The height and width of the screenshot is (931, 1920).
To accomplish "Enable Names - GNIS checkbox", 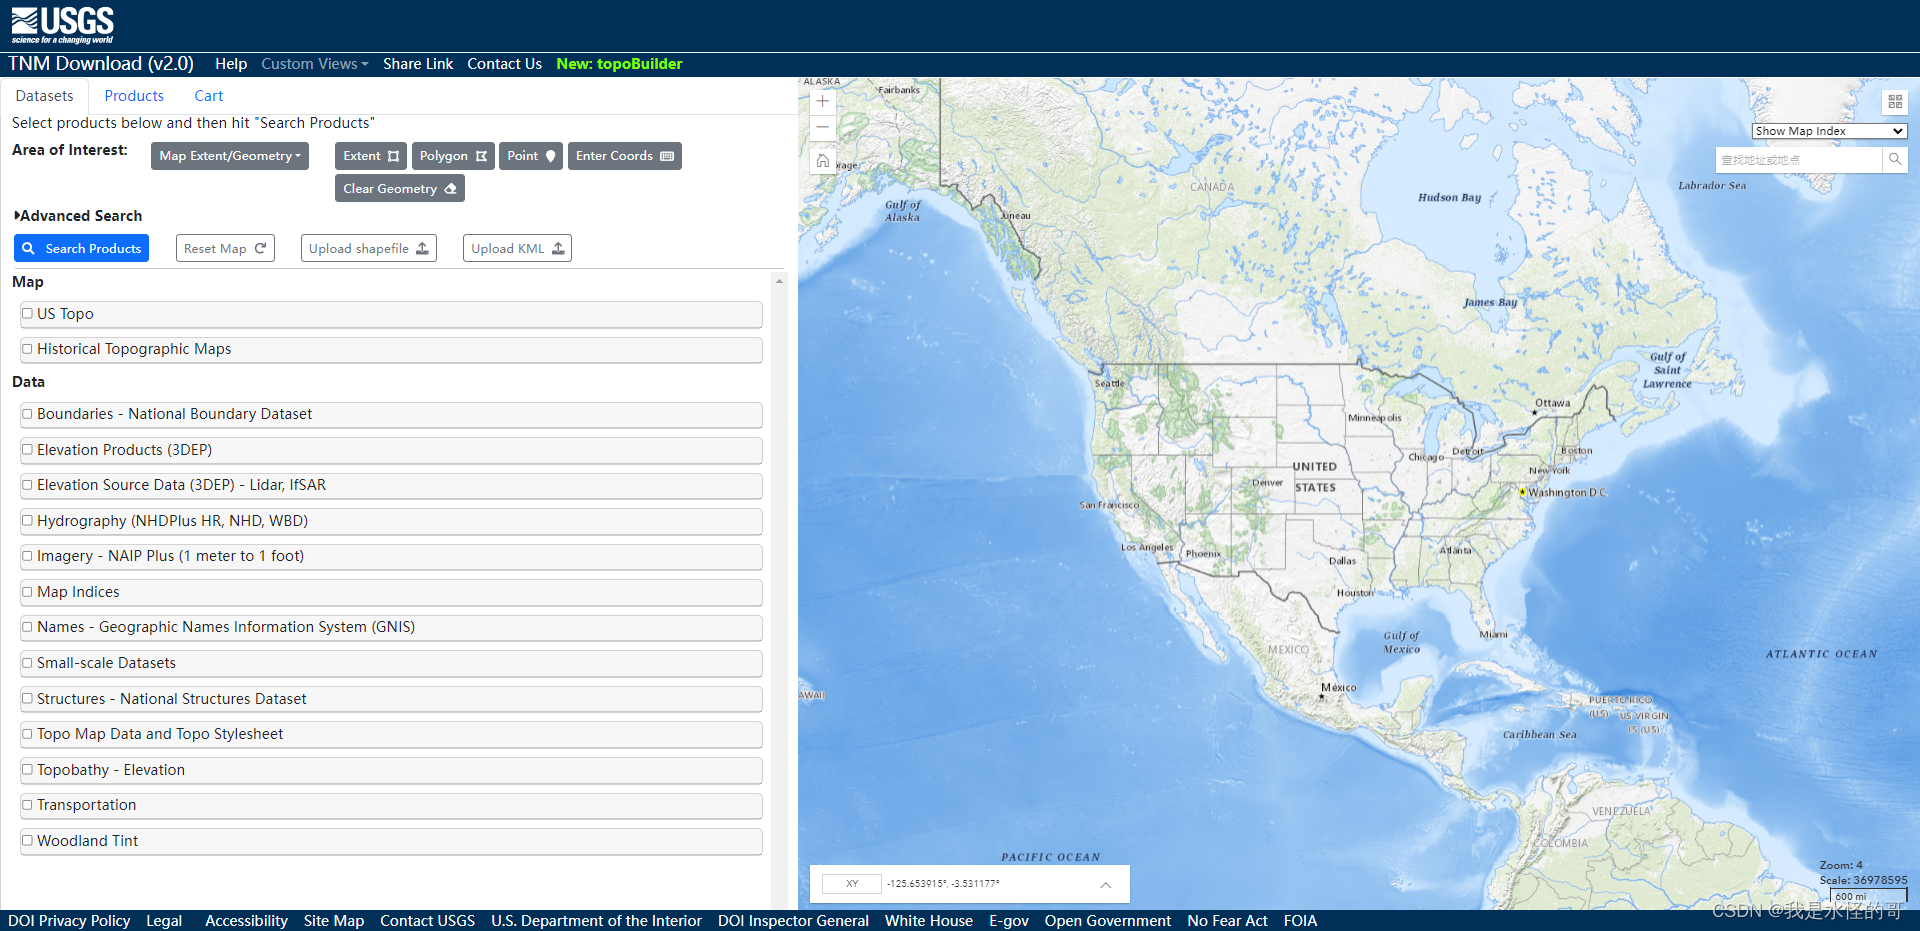I will pos(28,627).
